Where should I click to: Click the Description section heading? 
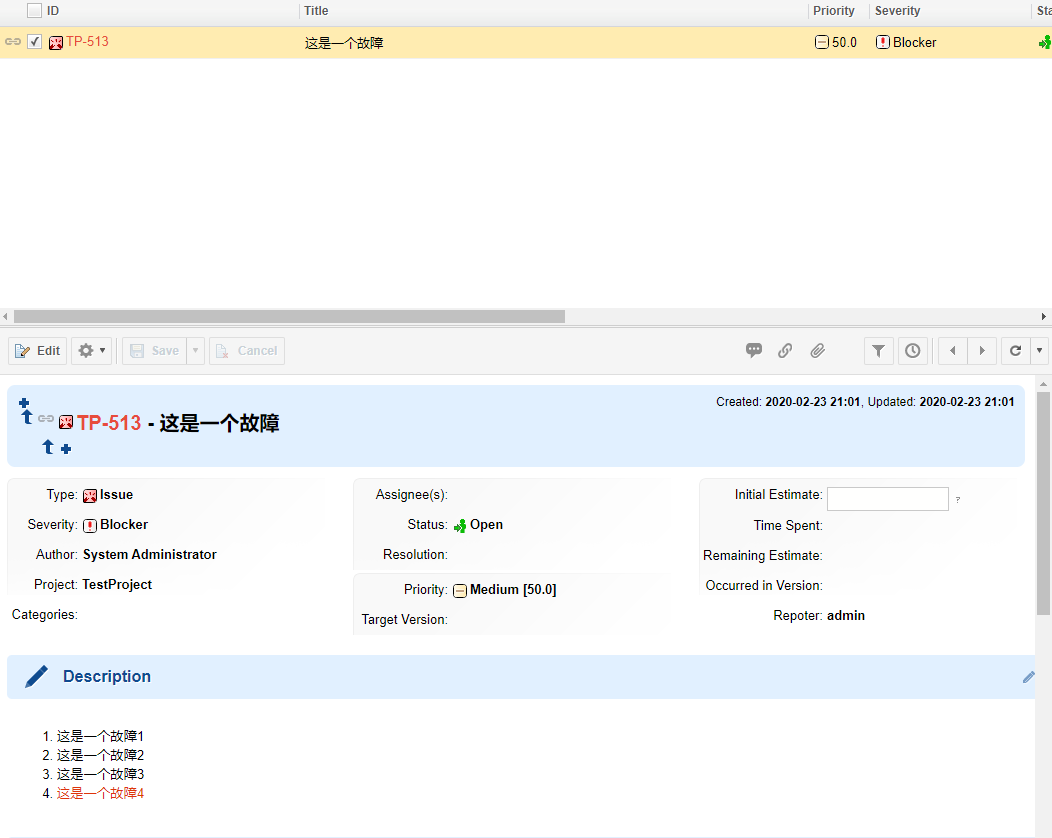point(107,676)
